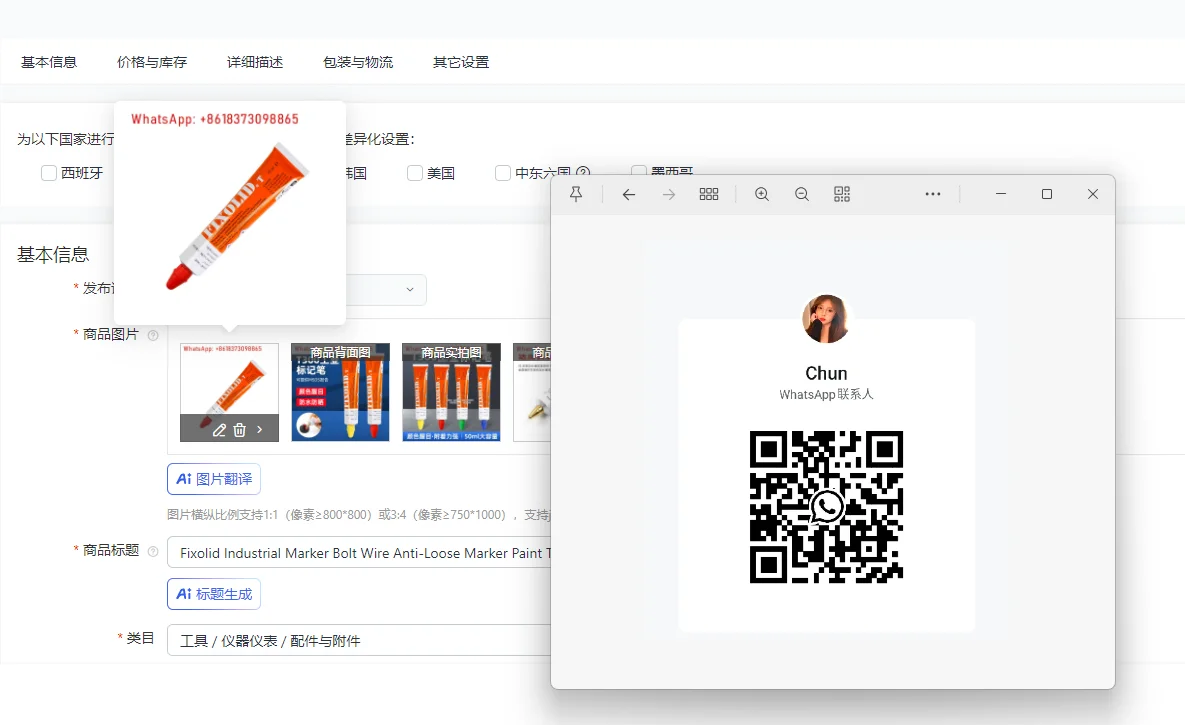Tick the 中东六国 checkbox
This screenshot has height=725, width=1185.
[503, 173]
